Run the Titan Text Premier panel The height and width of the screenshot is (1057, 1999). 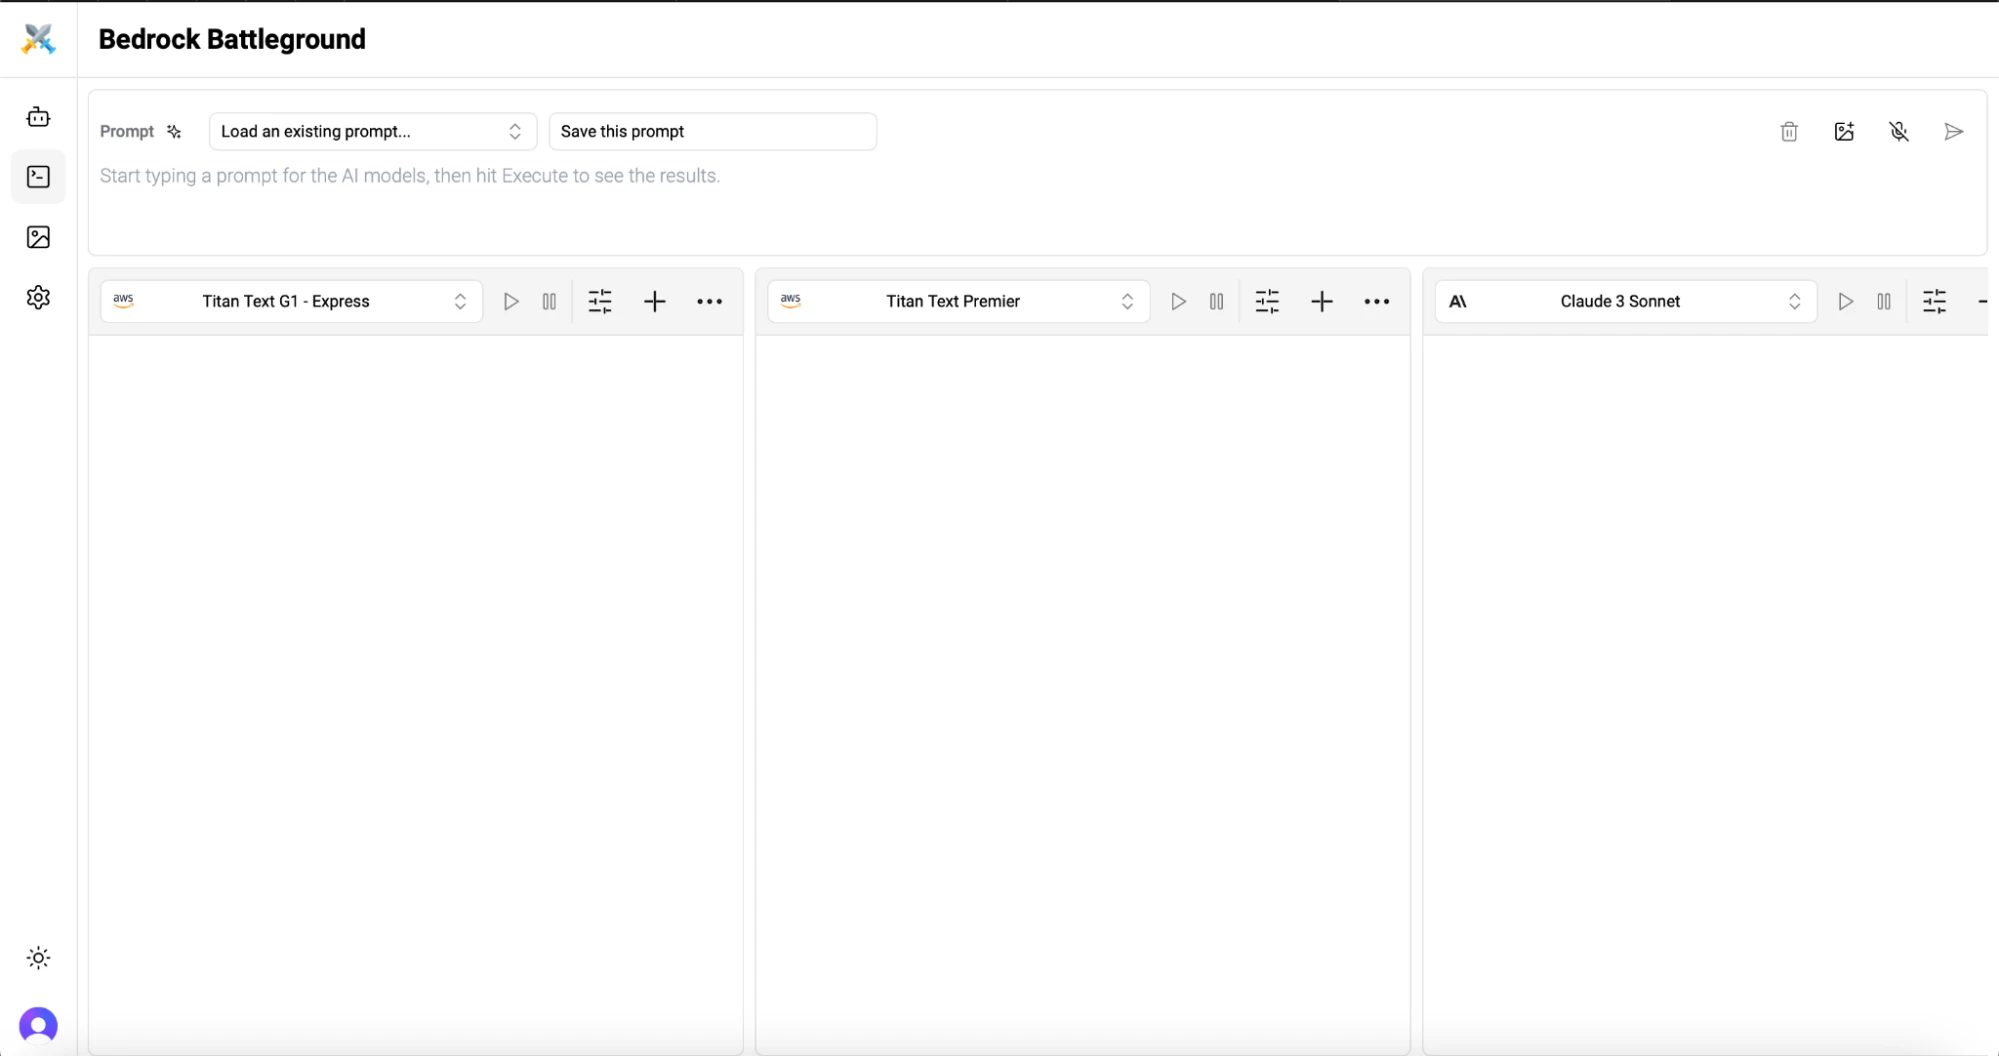click(x=1178, y=301)
